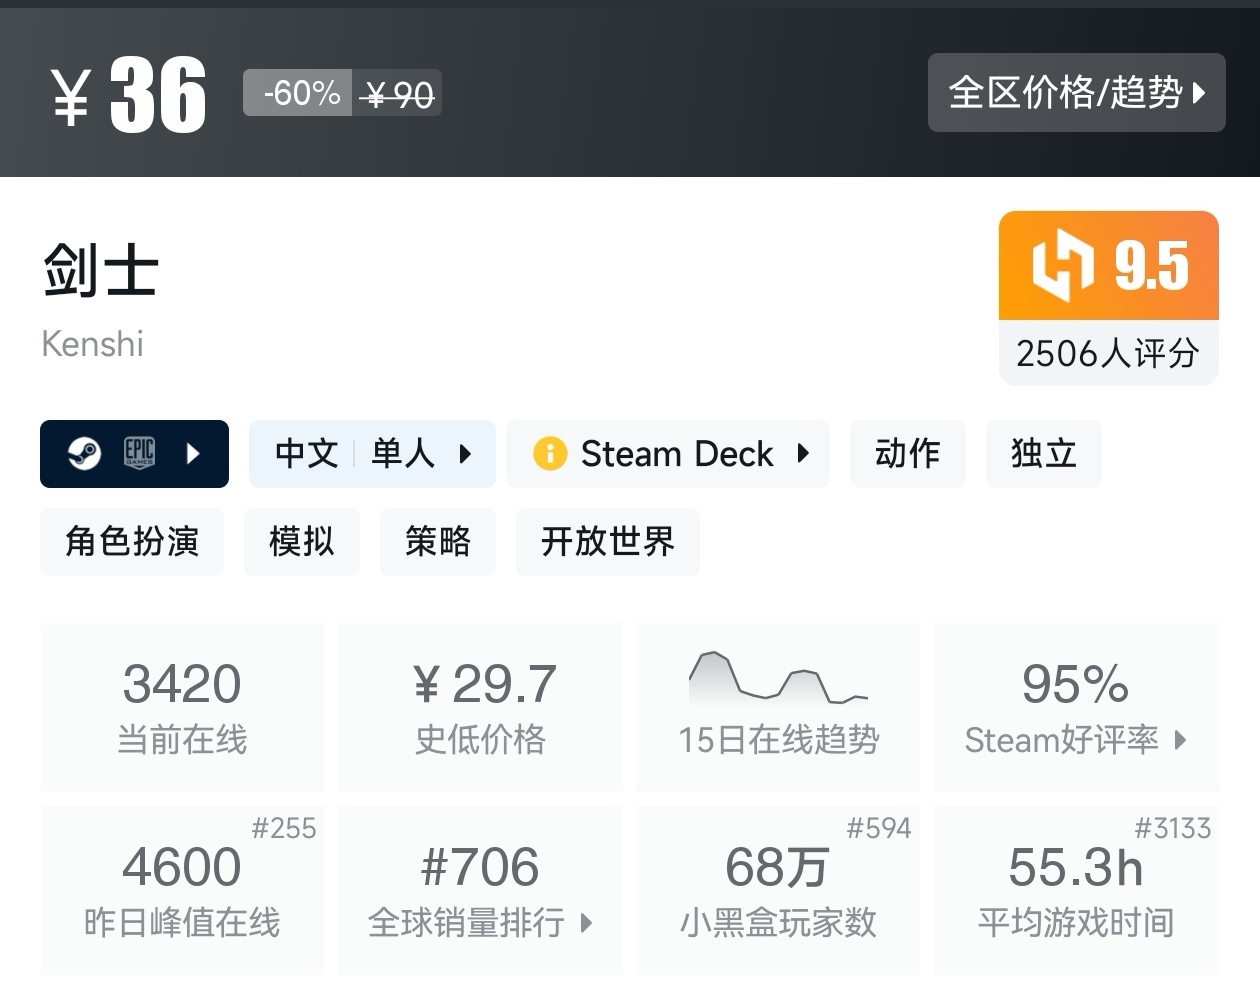Open the Steam好评率 95% details
The width and height of the screenshot is (1260, 986).
tap(1076, 708)
